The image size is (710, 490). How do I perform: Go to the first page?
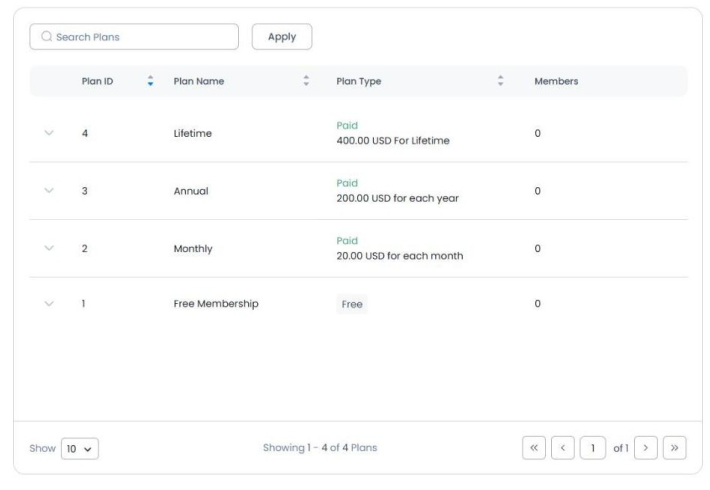pyautogui.click(x=534, y=448)
